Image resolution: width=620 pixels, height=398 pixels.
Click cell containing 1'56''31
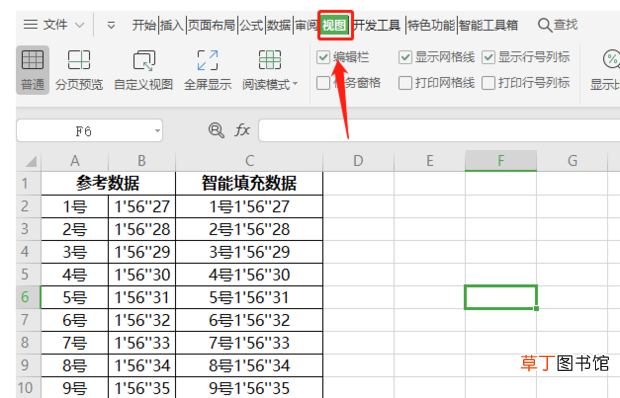[x=142, y=297]
